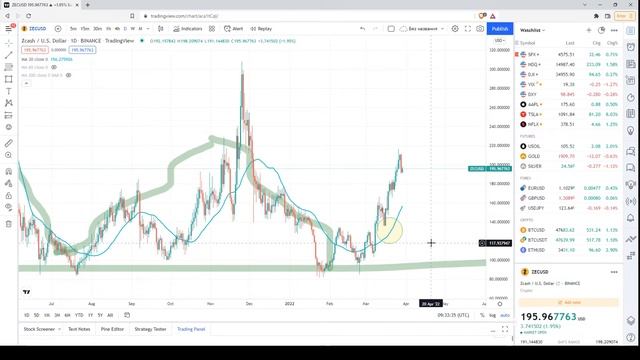Click the add-symbol compare plus button
Screen dimensions: 640x360
coord(58,29)
